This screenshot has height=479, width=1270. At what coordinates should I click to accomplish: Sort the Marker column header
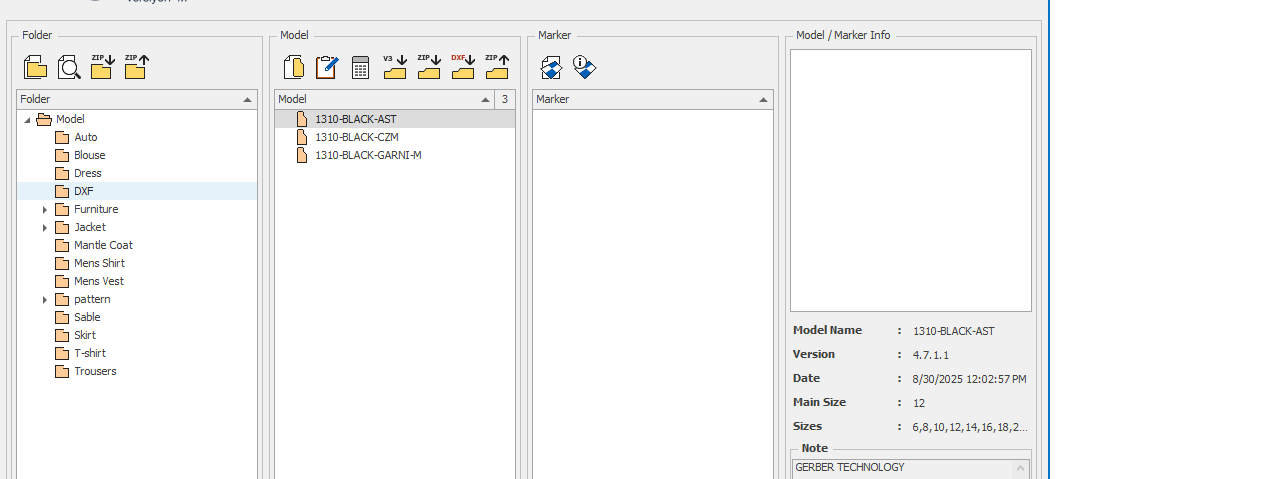click(652, 99)
